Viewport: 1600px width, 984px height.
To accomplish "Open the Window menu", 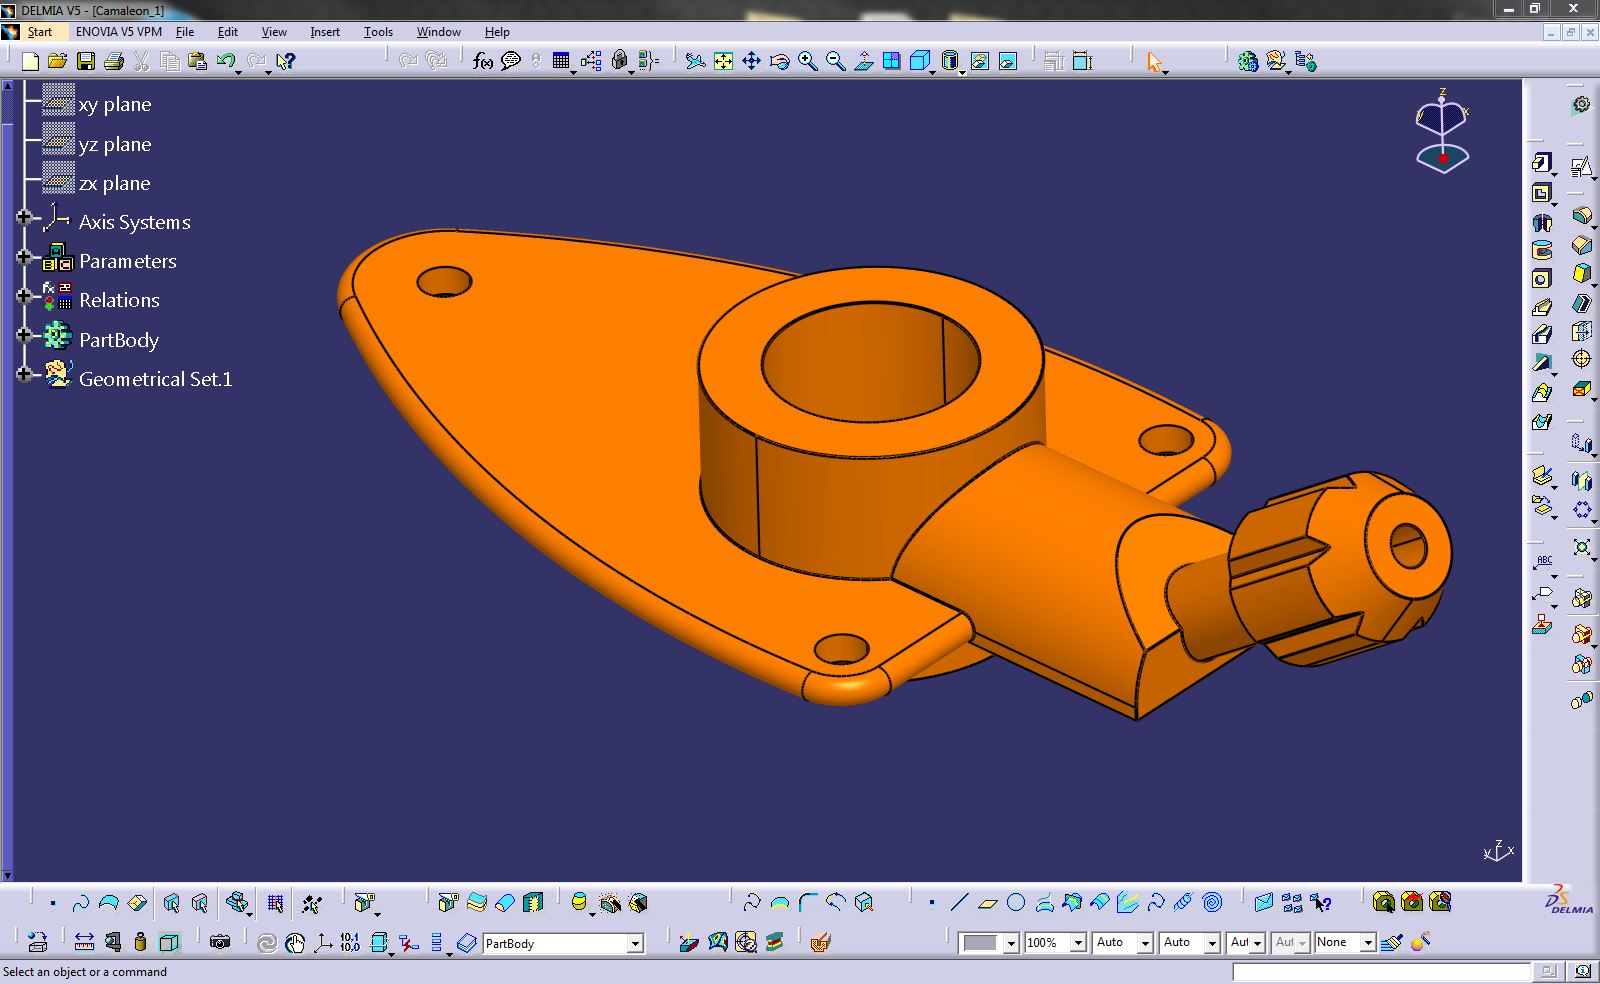I will click(x=439, y=32).
